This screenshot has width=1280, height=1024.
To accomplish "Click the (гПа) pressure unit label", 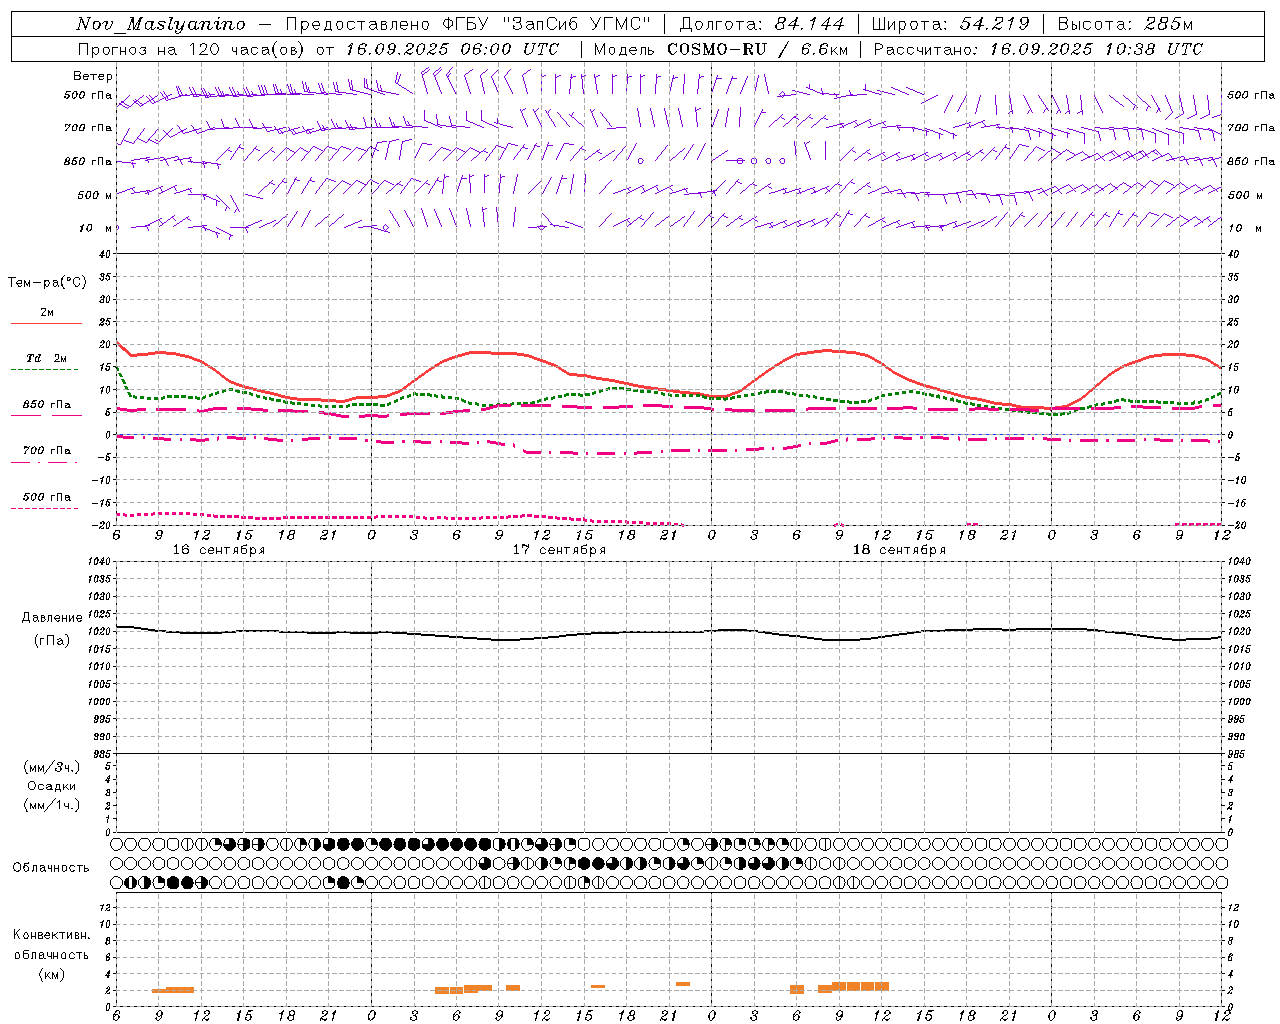I will [x=52, y=640].
